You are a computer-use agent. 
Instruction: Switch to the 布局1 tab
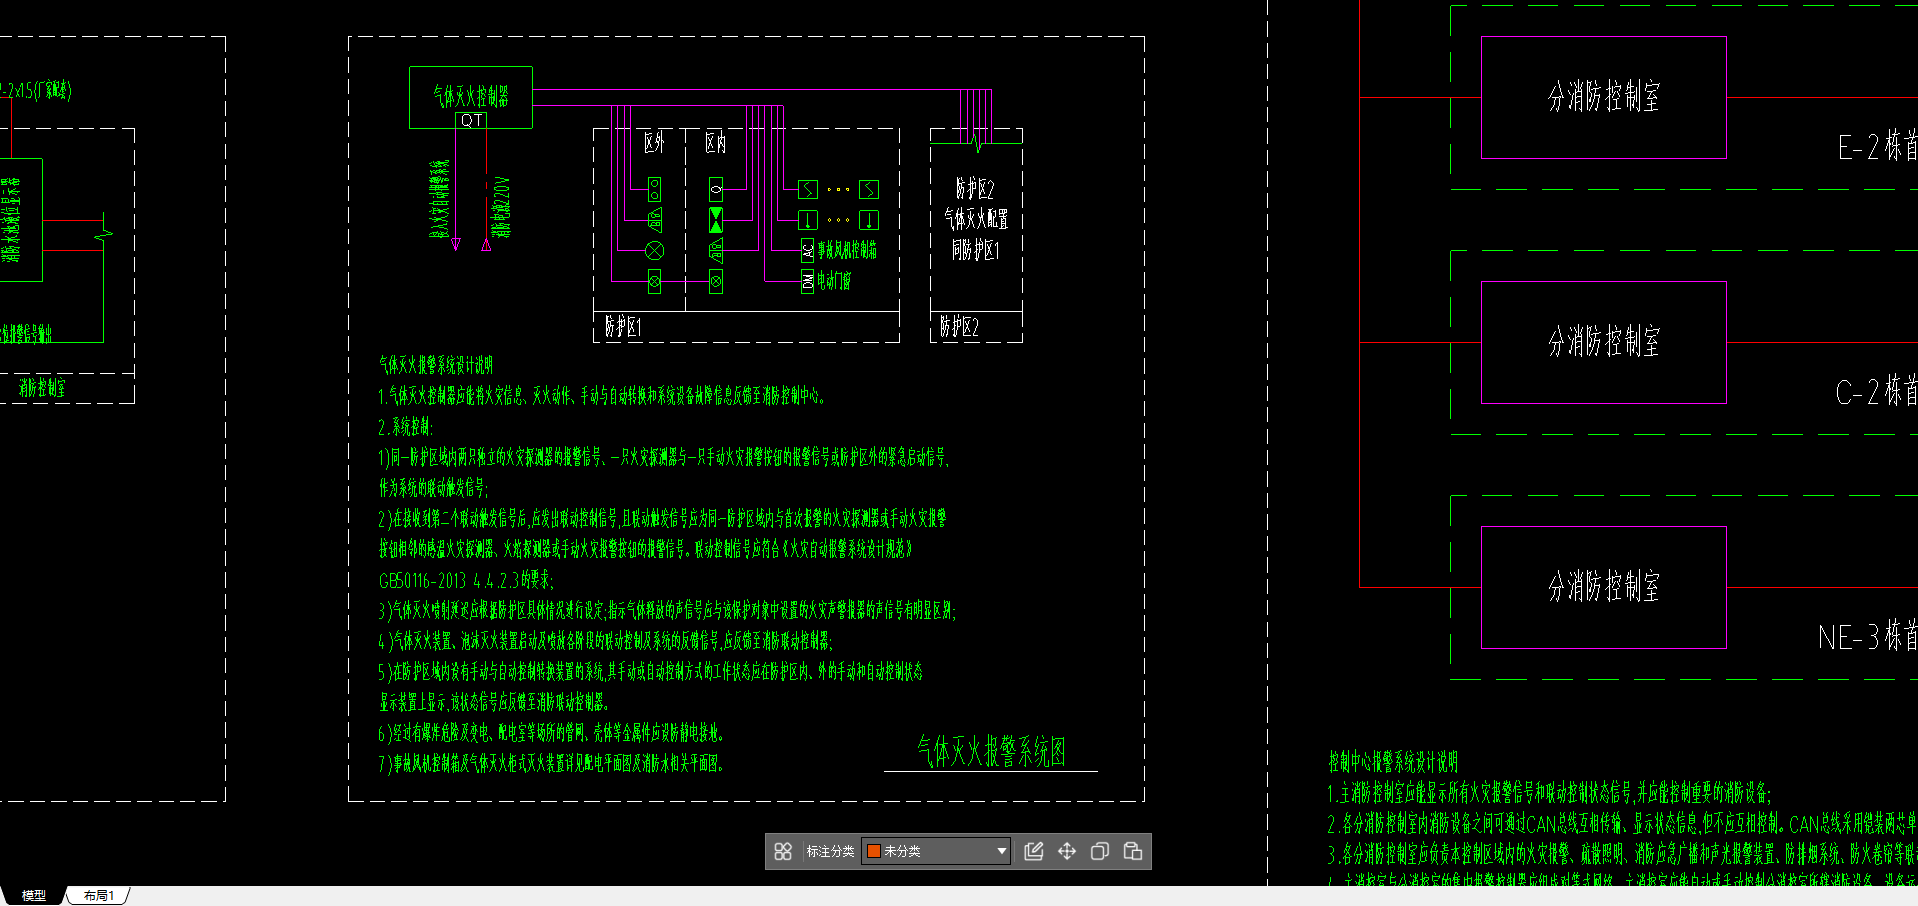99,895
